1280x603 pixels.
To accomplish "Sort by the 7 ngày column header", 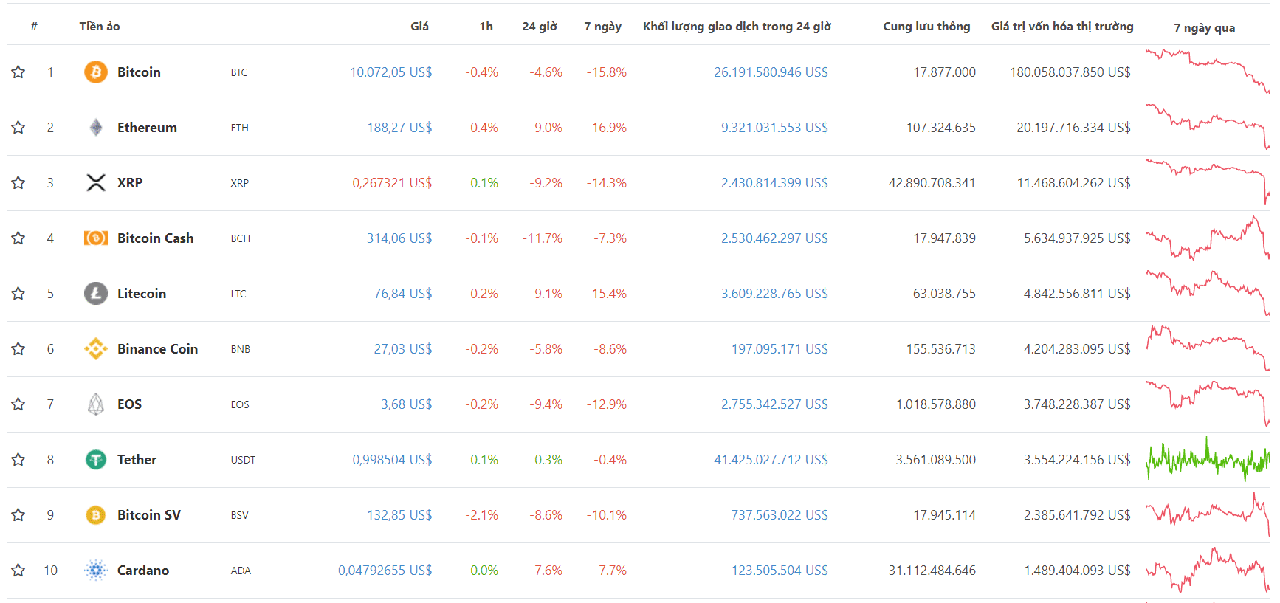I will (x=603, y=26).
